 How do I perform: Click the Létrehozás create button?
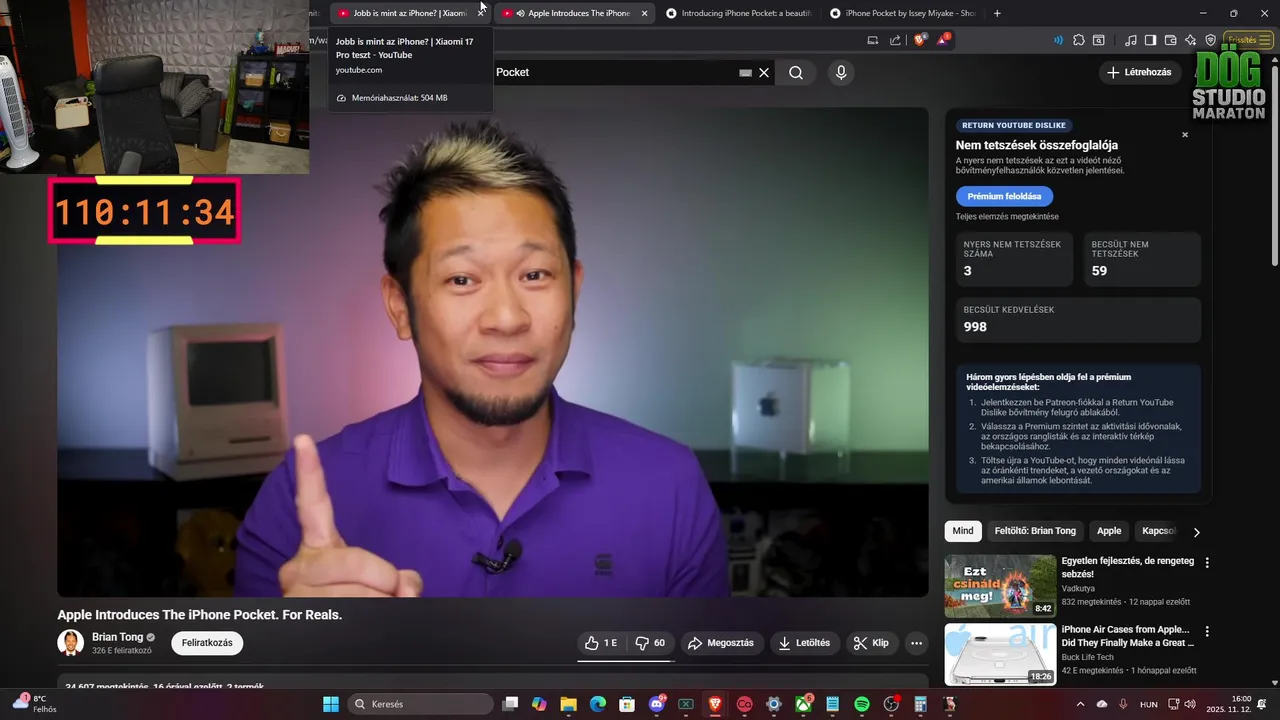click(1139, 72)
